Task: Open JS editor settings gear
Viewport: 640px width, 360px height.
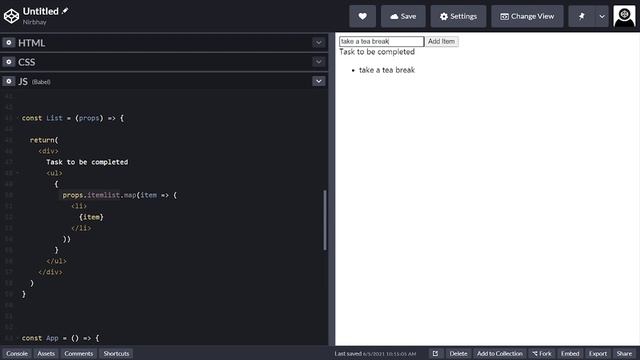Action: [9, 81]
